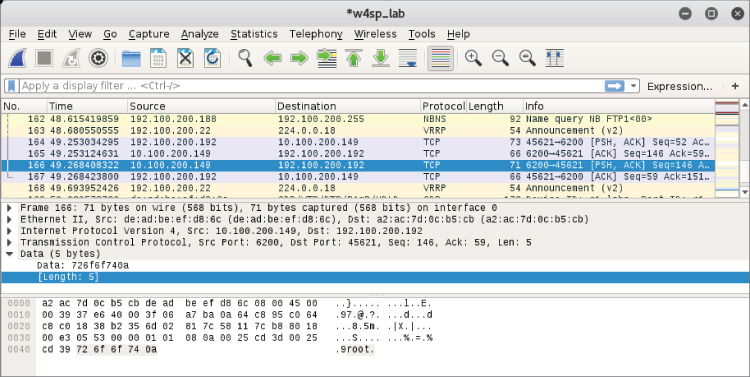Expand the Frame 166 details
The width and height of the screenshot is (750, 377).
[9, 208]
